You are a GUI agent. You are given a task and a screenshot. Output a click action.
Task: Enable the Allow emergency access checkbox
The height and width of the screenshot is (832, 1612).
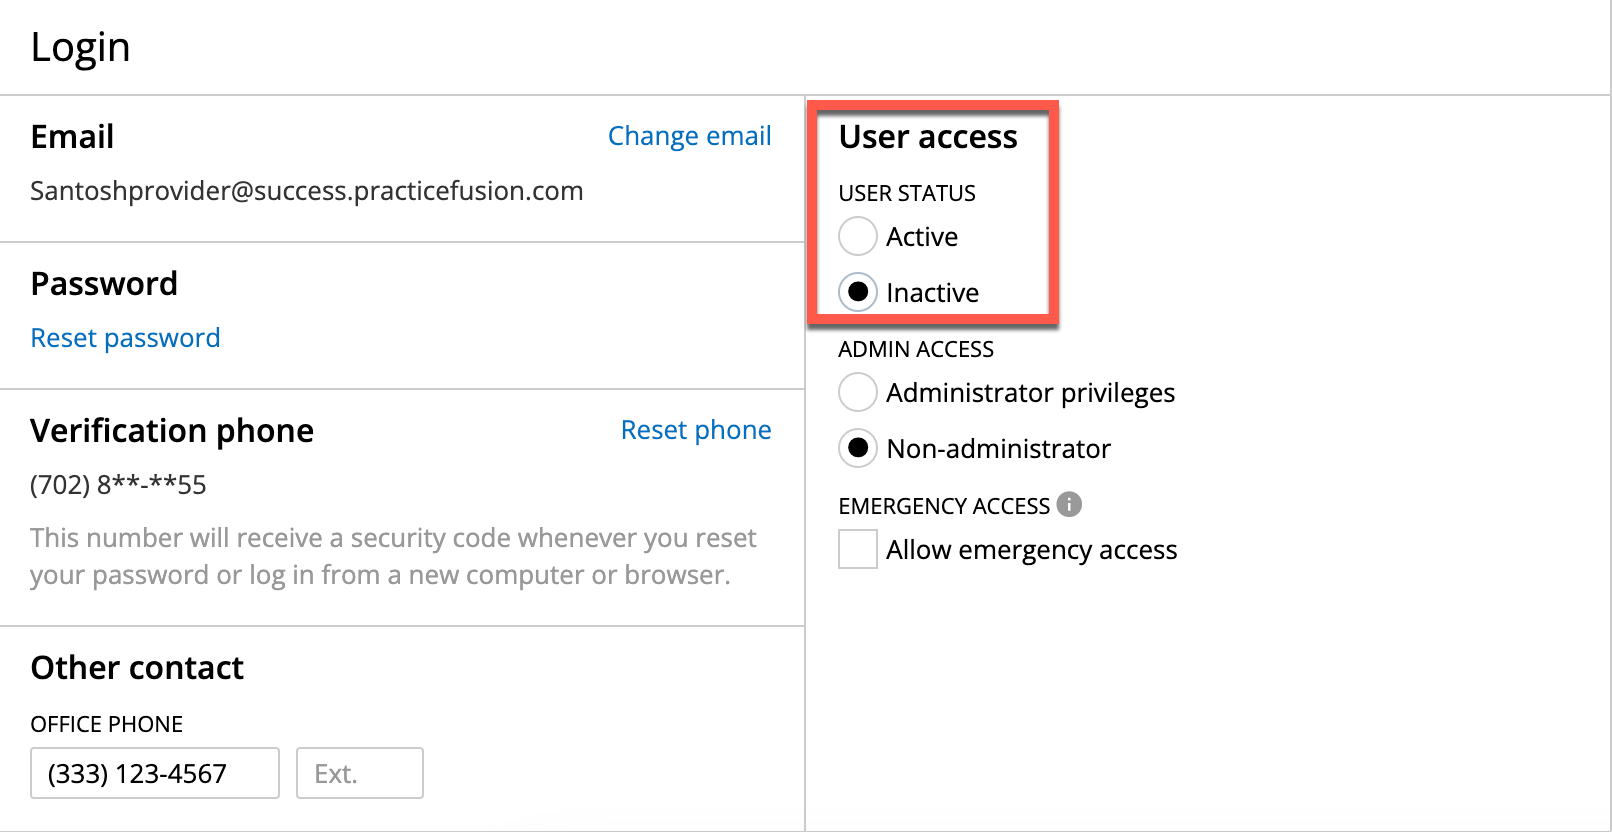point(857,549)
